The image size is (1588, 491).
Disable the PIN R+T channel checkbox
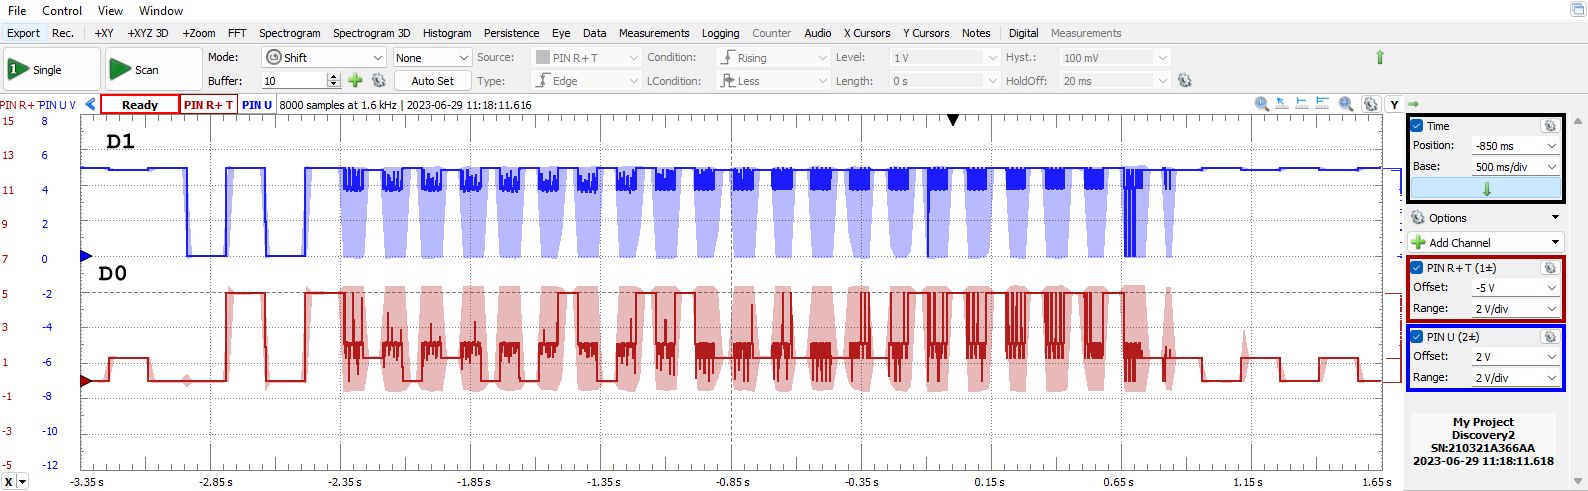tap(1417, 268)
